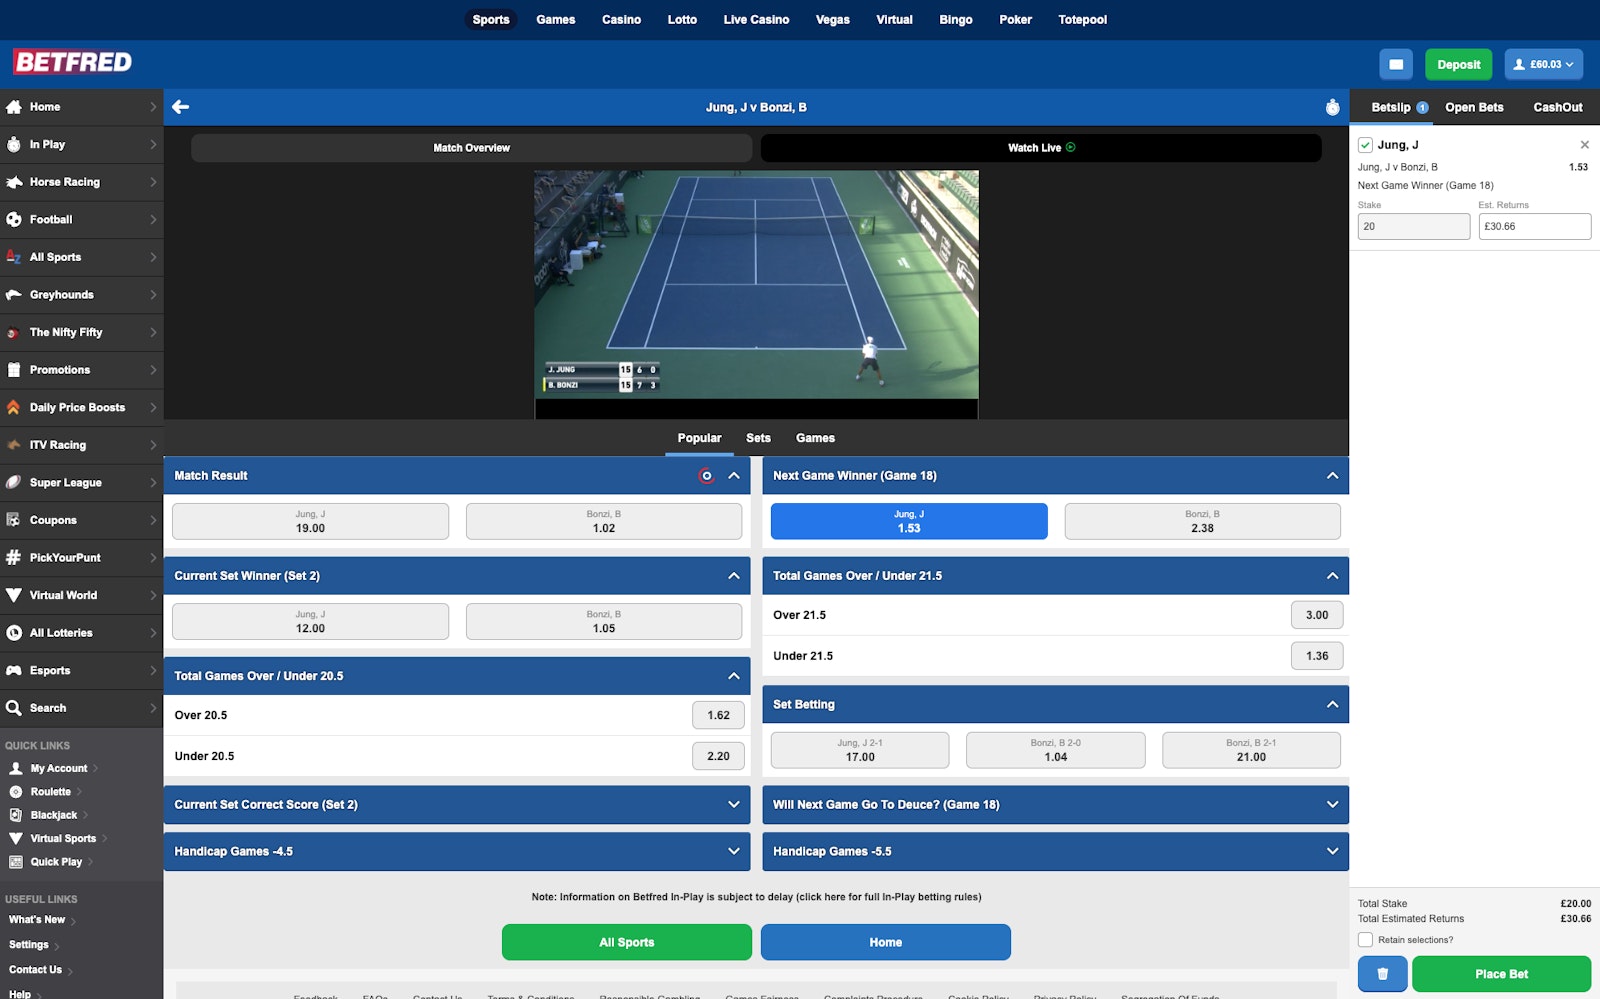Select the Esports sidebar icon

tap(14, 670)
